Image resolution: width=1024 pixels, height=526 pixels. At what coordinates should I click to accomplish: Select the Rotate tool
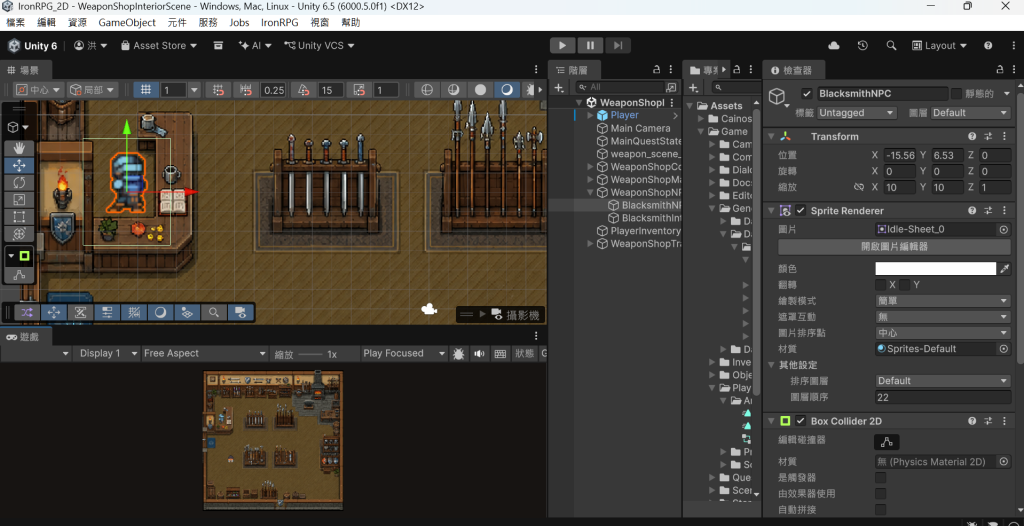(x=19, y=182)
